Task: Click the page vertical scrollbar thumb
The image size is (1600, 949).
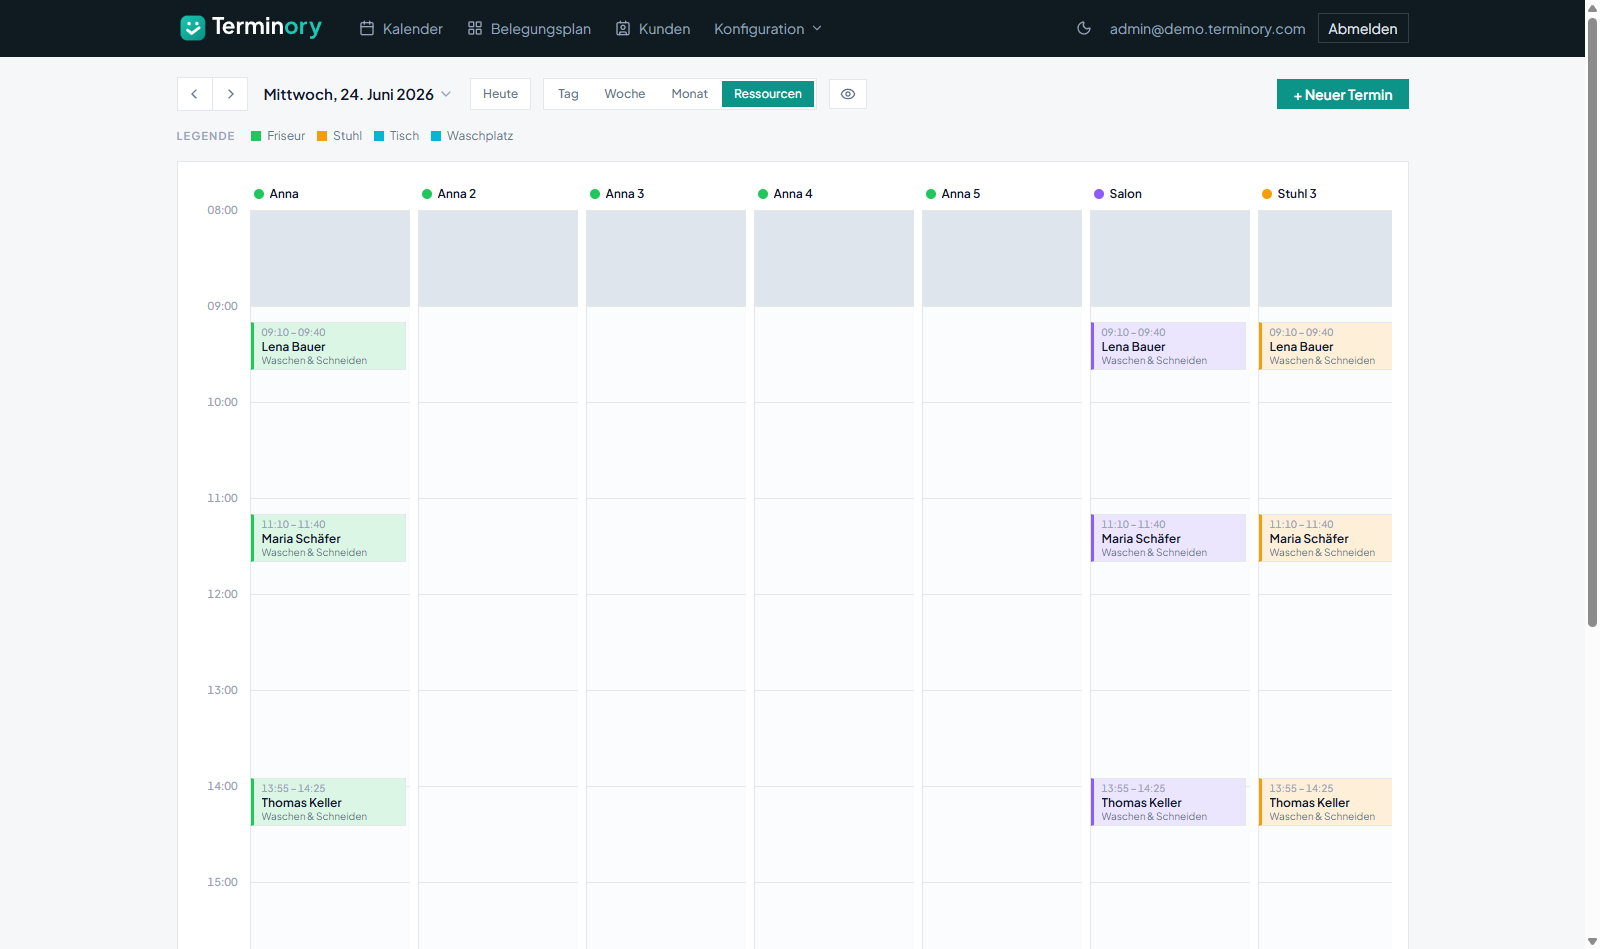Action: click(1592, 320)
